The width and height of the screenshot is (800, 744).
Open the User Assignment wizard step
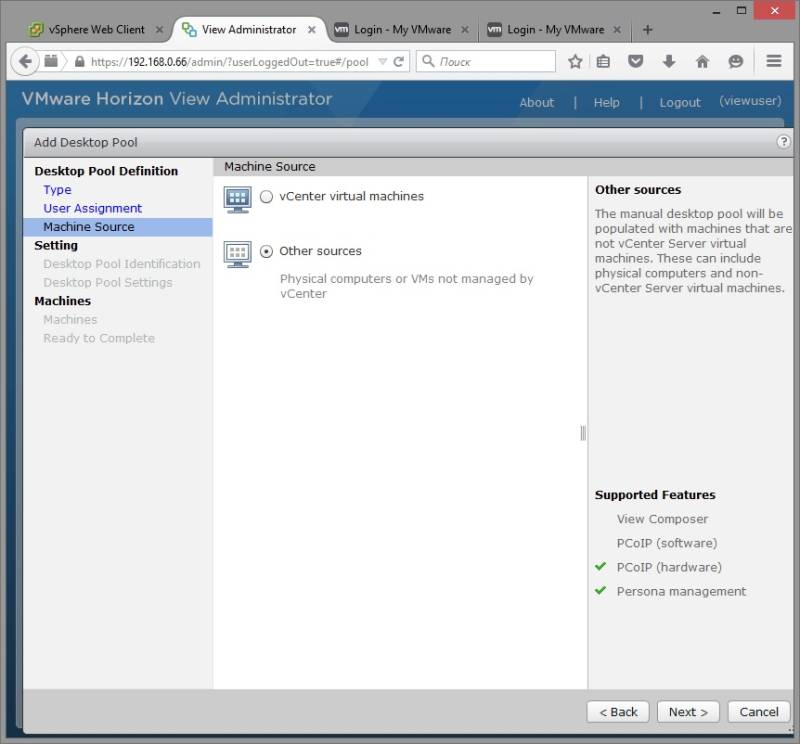pyautogui.click(x=92, y=208)
